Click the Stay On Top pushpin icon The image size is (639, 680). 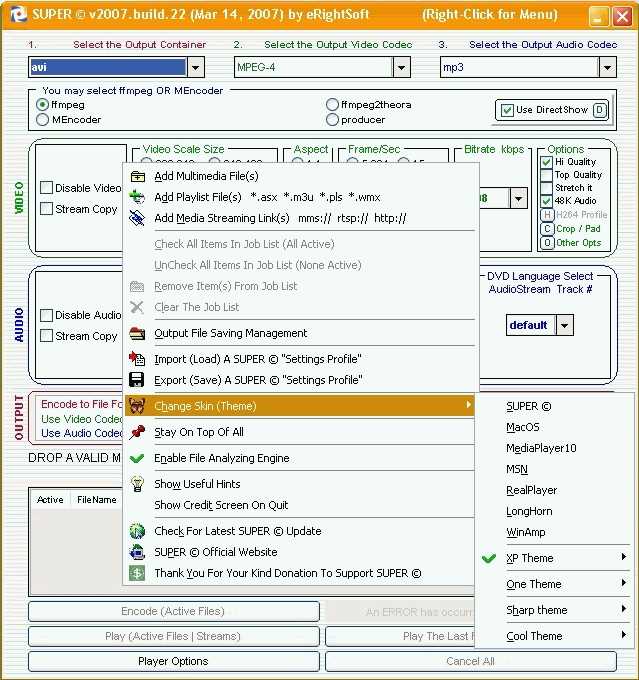coord(137,432)
